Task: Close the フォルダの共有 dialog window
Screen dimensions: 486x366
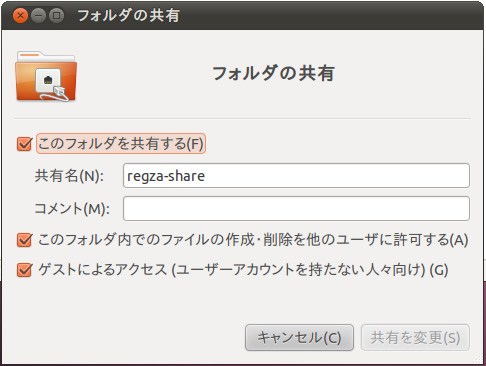Action: (20, 15)
